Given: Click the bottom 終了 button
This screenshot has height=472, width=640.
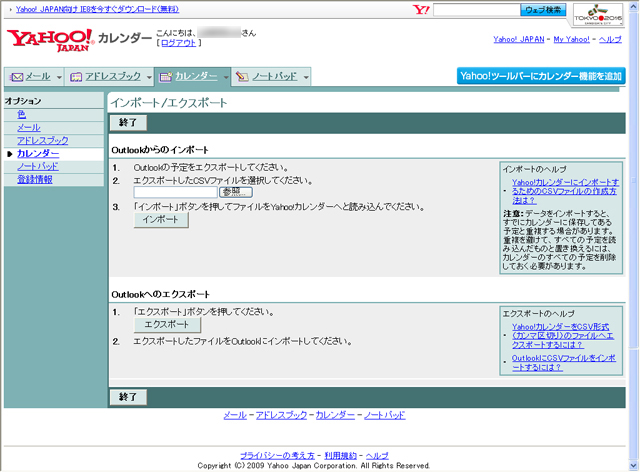Looking at the screenshot, I should [x=128, y=397].
